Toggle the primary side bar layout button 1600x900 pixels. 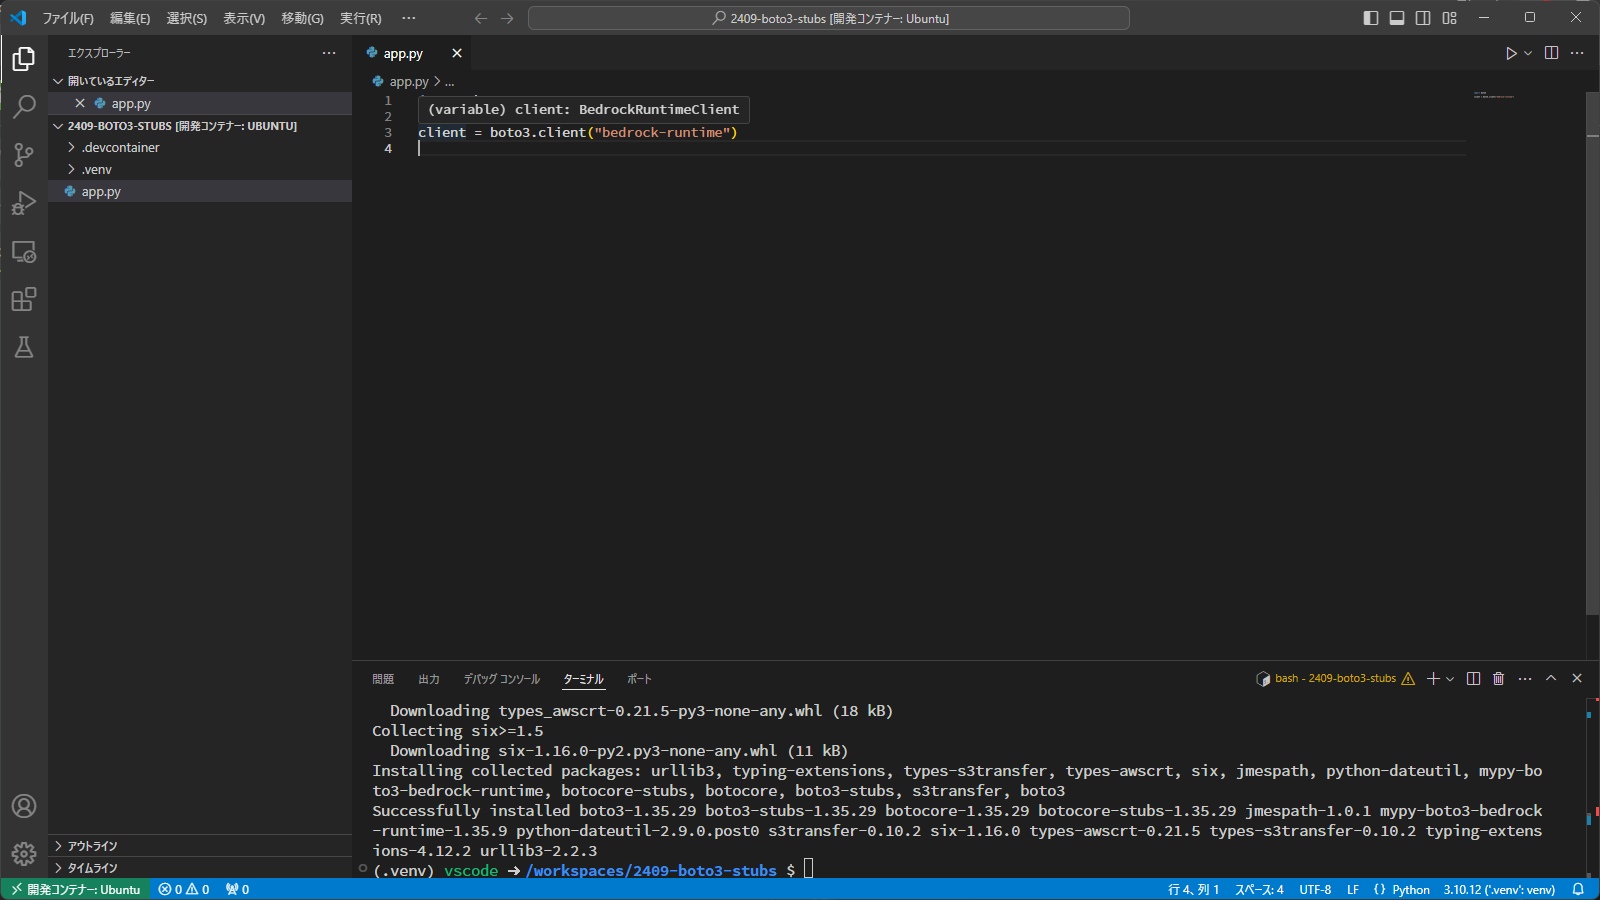[1371, 18]
